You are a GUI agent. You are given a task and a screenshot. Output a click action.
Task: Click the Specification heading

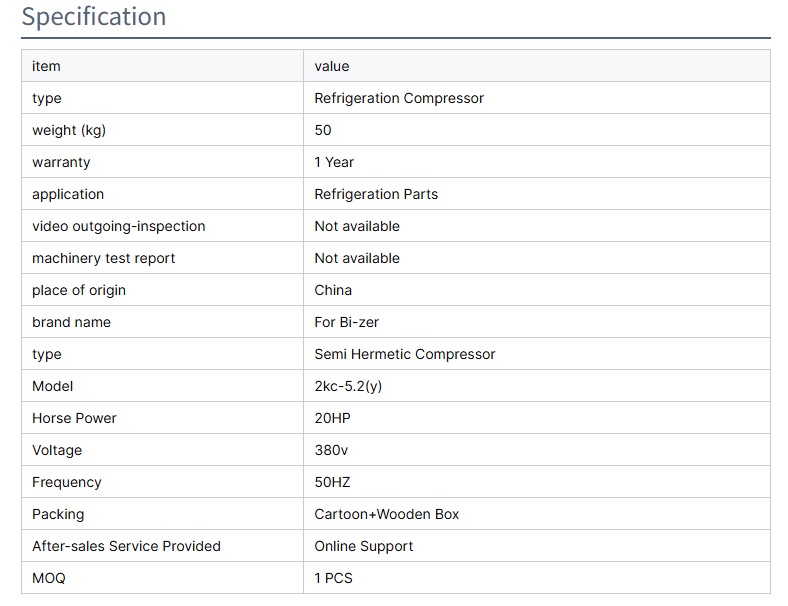[x=94, y=17]
